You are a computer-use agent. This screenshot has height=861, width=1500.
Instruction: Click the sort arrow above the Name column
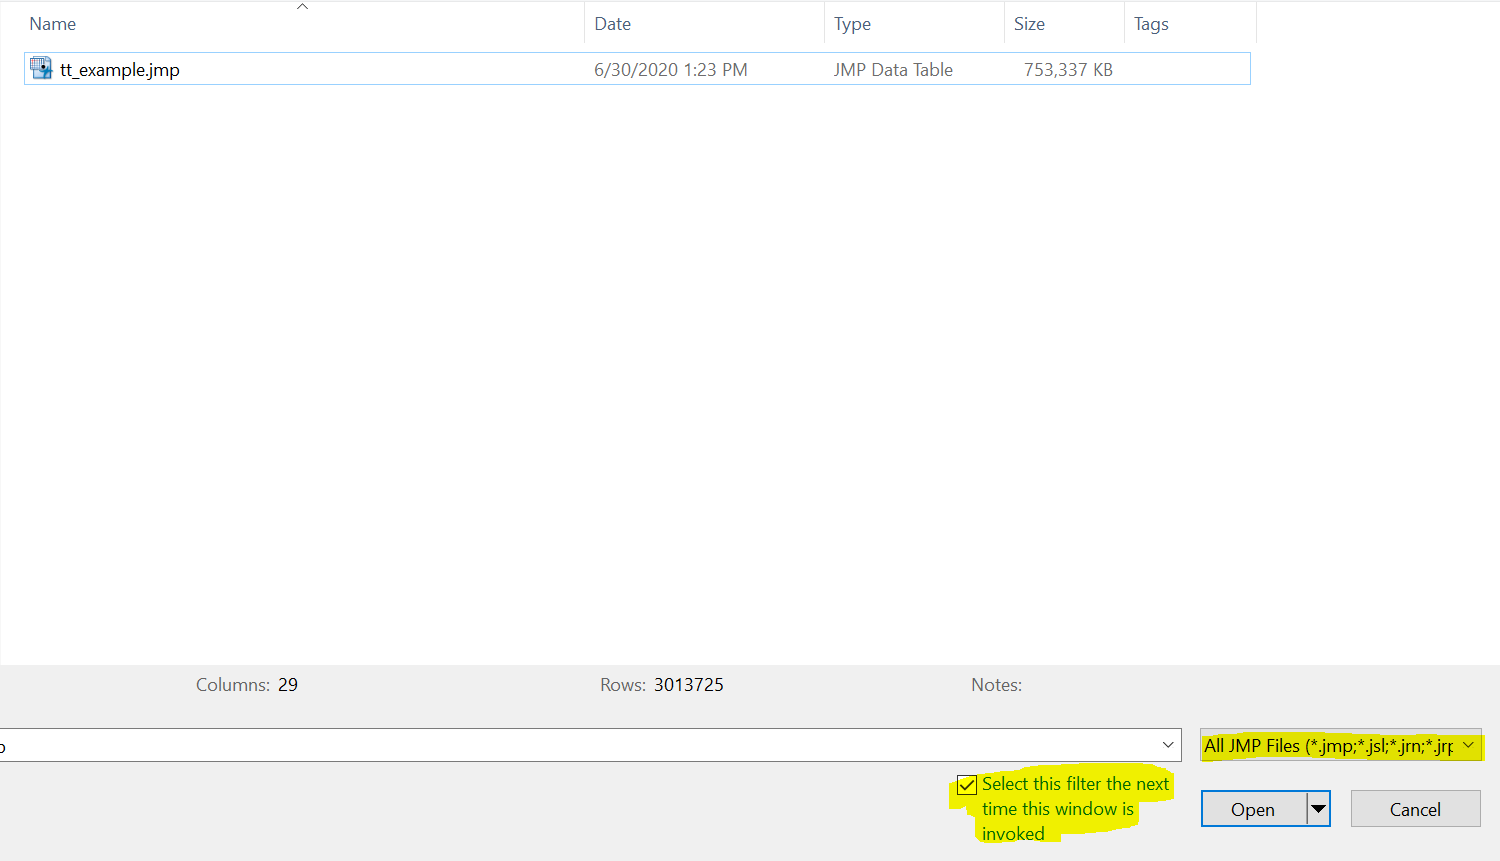pos(302,7)
